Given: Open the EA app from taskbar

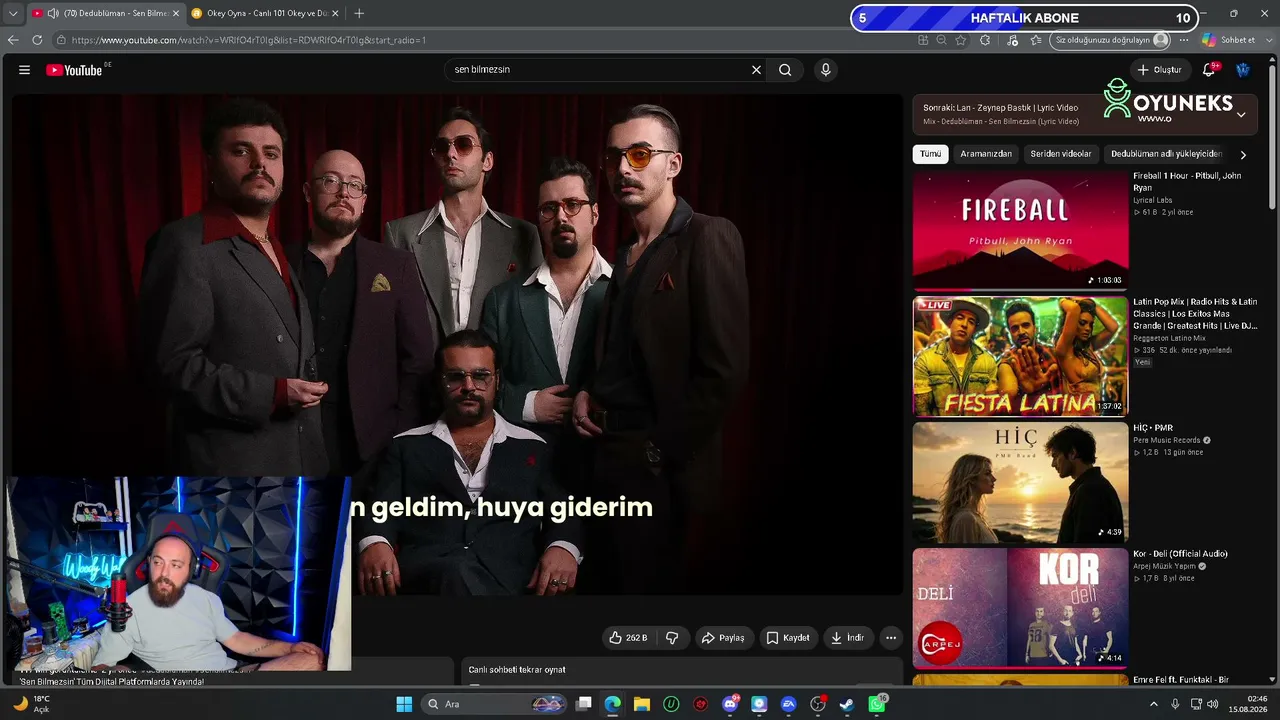Looking at the screenshot, I should [x=788, y=704].
